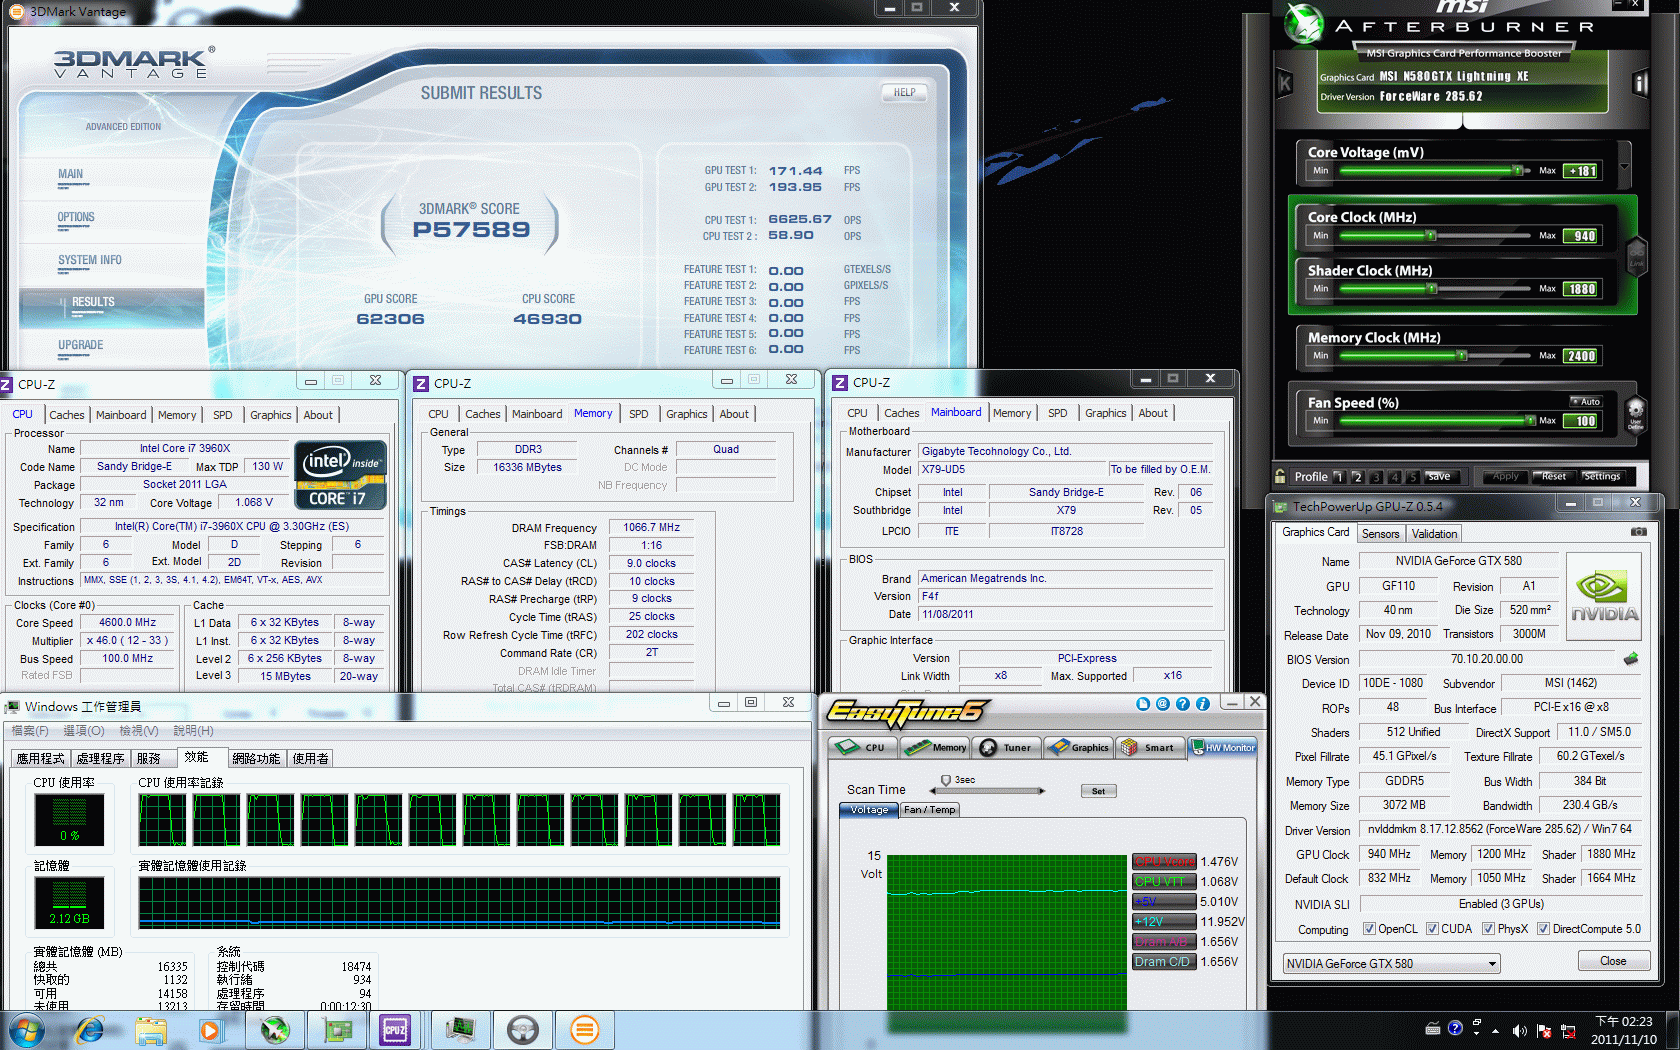Click Afterburner's Reset button
The image size is (1680, 1050).
1553,477
